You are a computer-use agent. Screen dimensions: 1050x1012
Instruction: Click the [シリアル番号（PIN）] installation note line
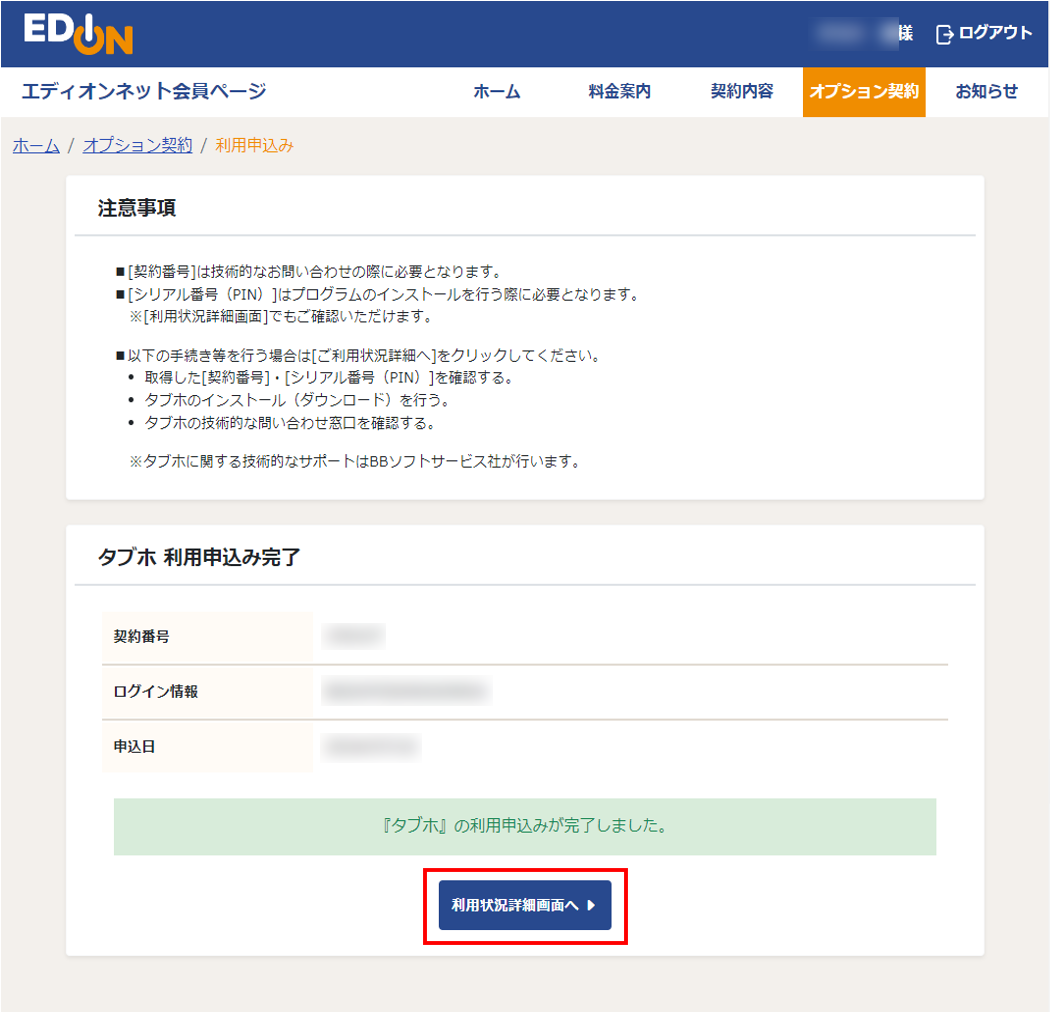379,295
